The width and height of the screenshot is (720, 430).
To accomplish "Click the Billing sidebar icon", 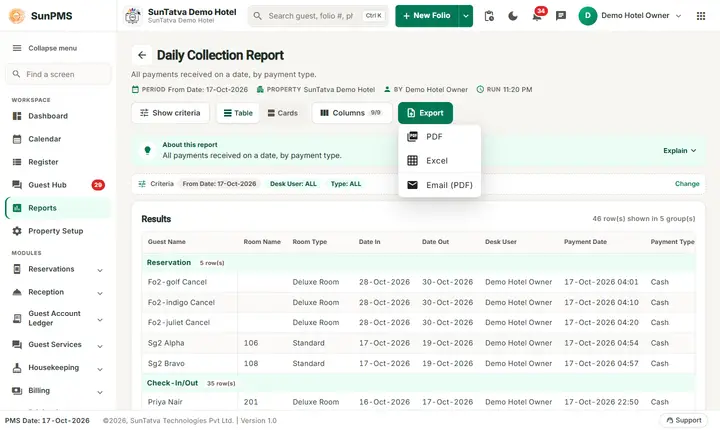I will click(x=17, y=390).
